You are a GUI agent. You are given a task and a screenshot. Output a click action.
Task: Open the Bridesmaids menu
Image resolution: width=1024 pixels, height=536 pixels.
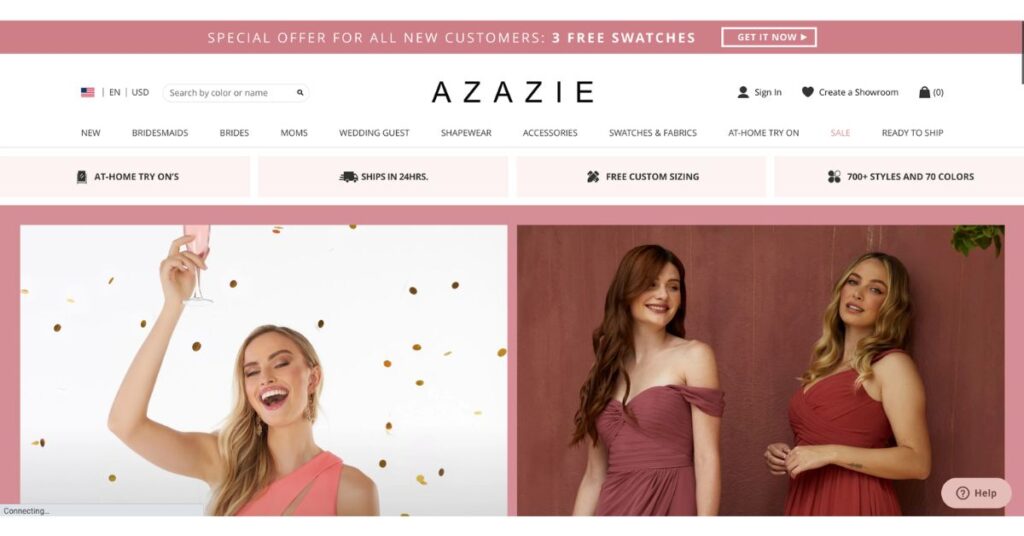(160, 133)
